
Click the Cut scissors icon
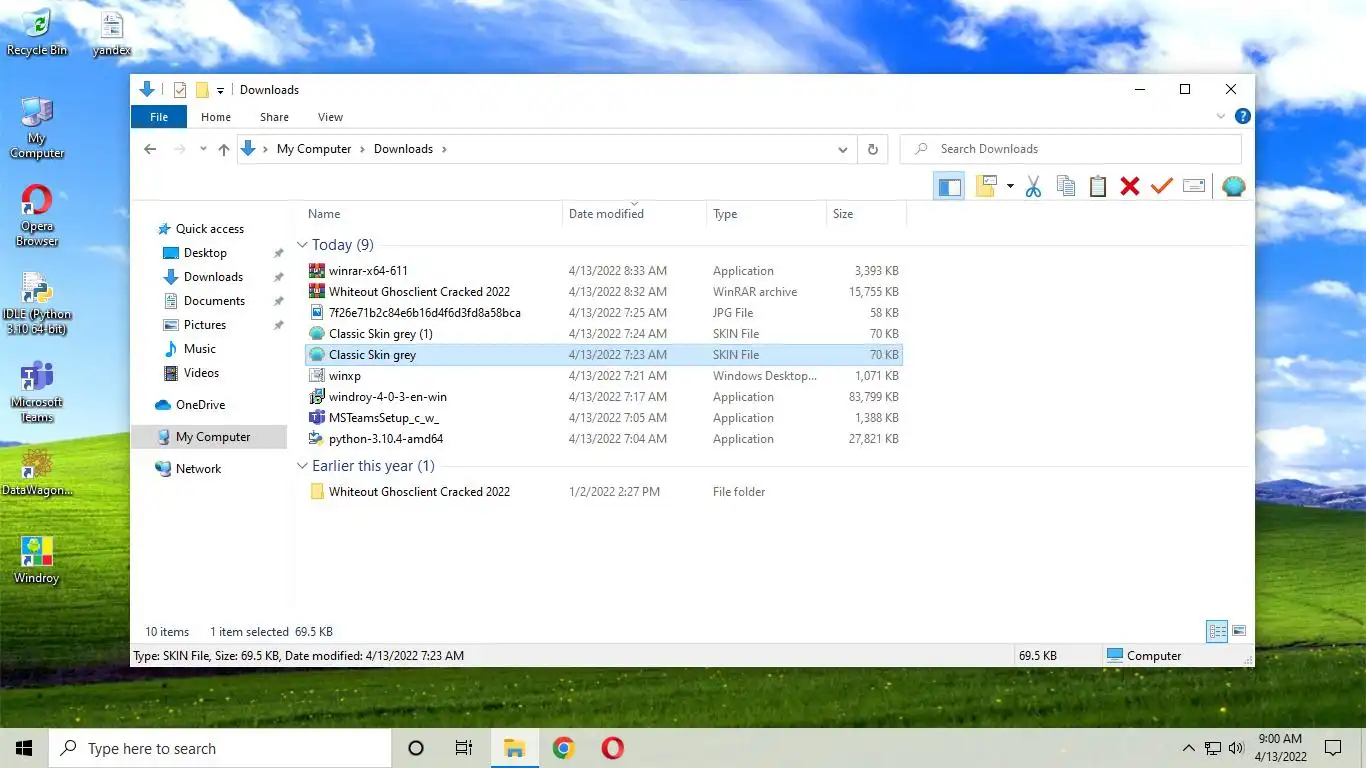click(x=1033, y=186)
